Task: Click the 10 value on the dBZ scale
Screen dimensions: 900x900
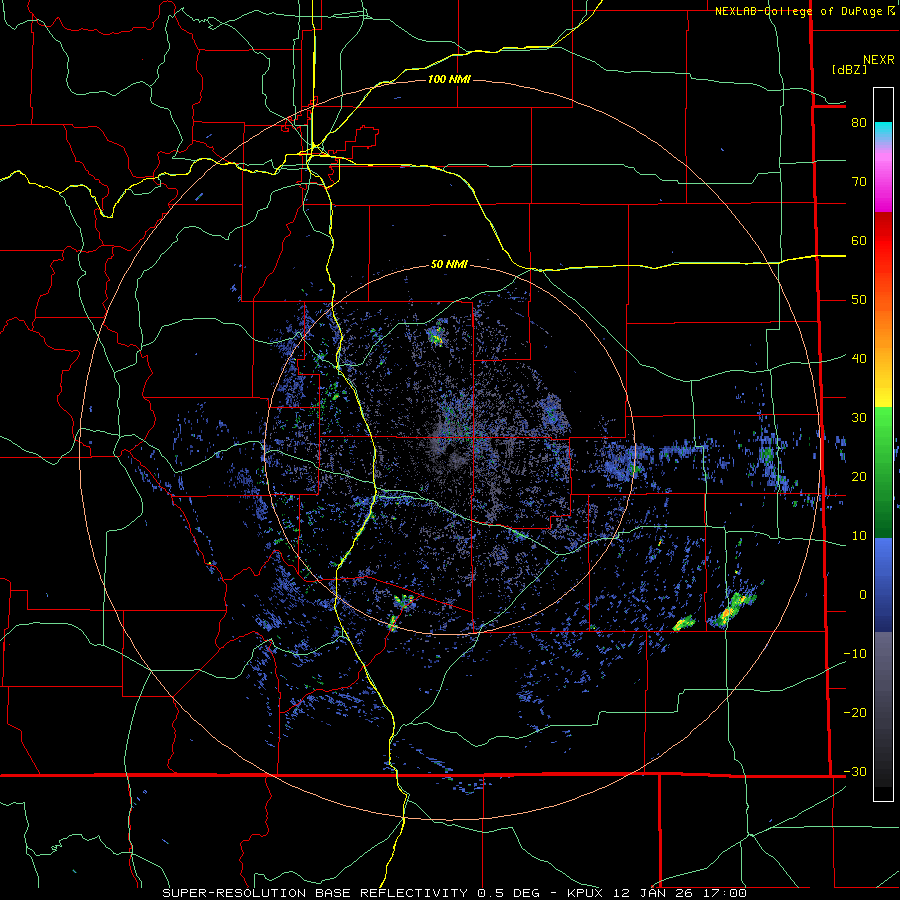Action: pyautogui.click(x=859, y=536)
